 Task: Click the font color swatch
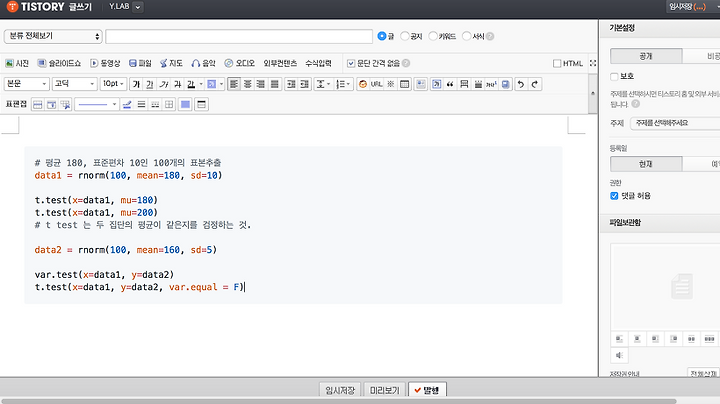click(191, 84)
